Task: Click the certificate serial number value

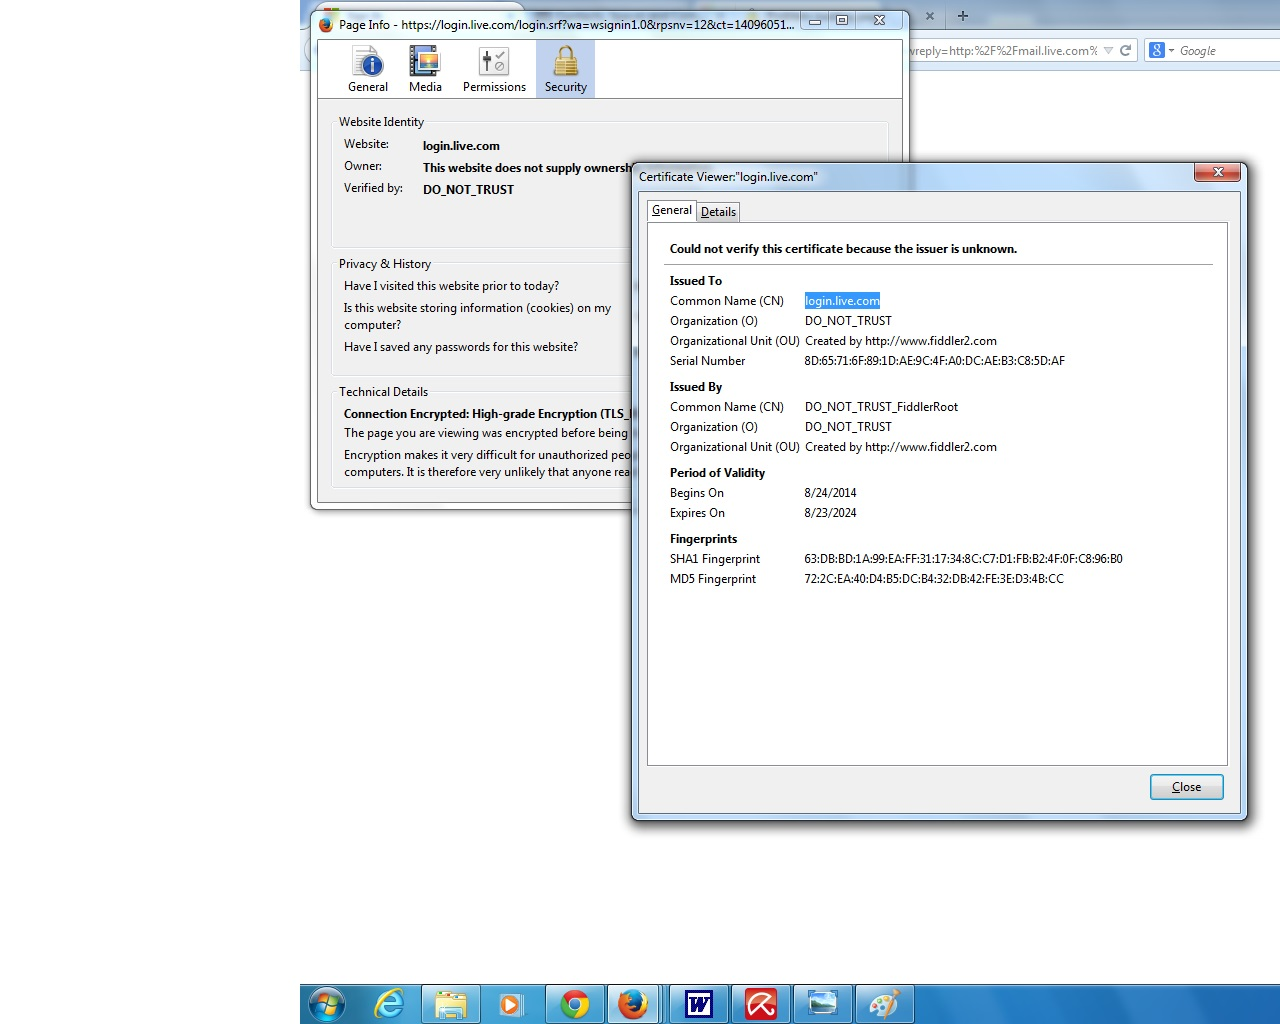Action: coord(935,361)
